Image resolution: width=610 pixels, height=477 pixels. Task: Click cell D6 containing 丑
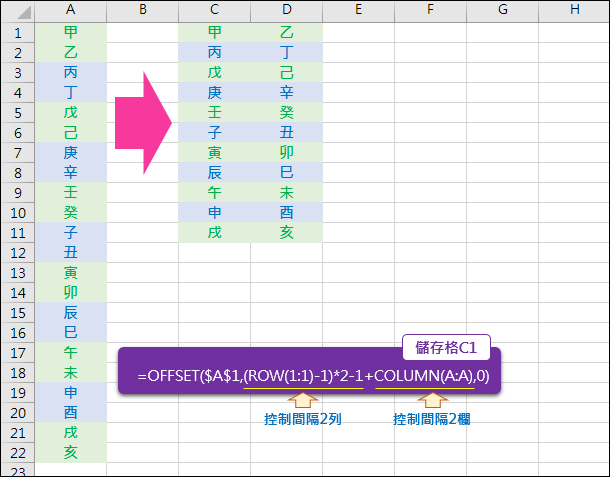coord(286,132)
